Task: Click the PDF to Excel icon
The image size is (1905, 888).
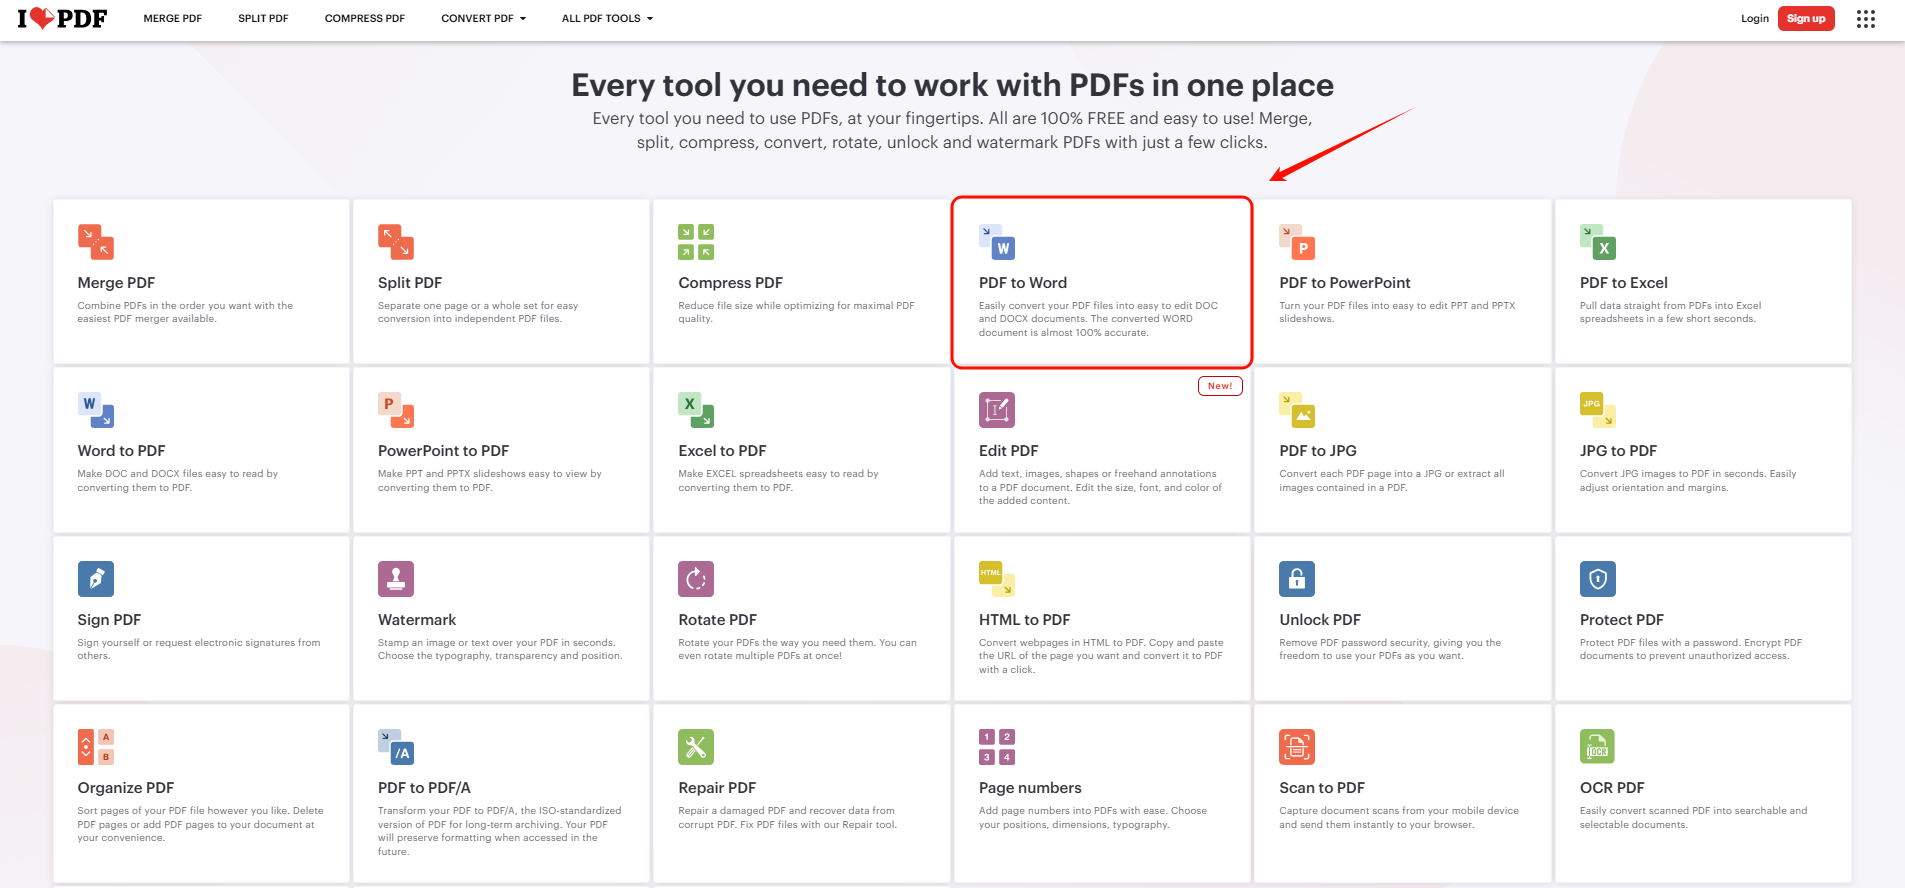Action: pos(1598,242)
